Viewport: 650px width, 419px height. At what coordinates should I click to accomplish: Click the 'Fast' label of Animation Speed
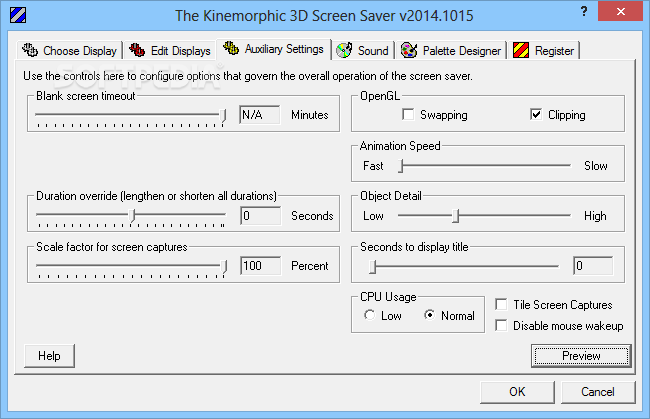[x=373, y=166]
